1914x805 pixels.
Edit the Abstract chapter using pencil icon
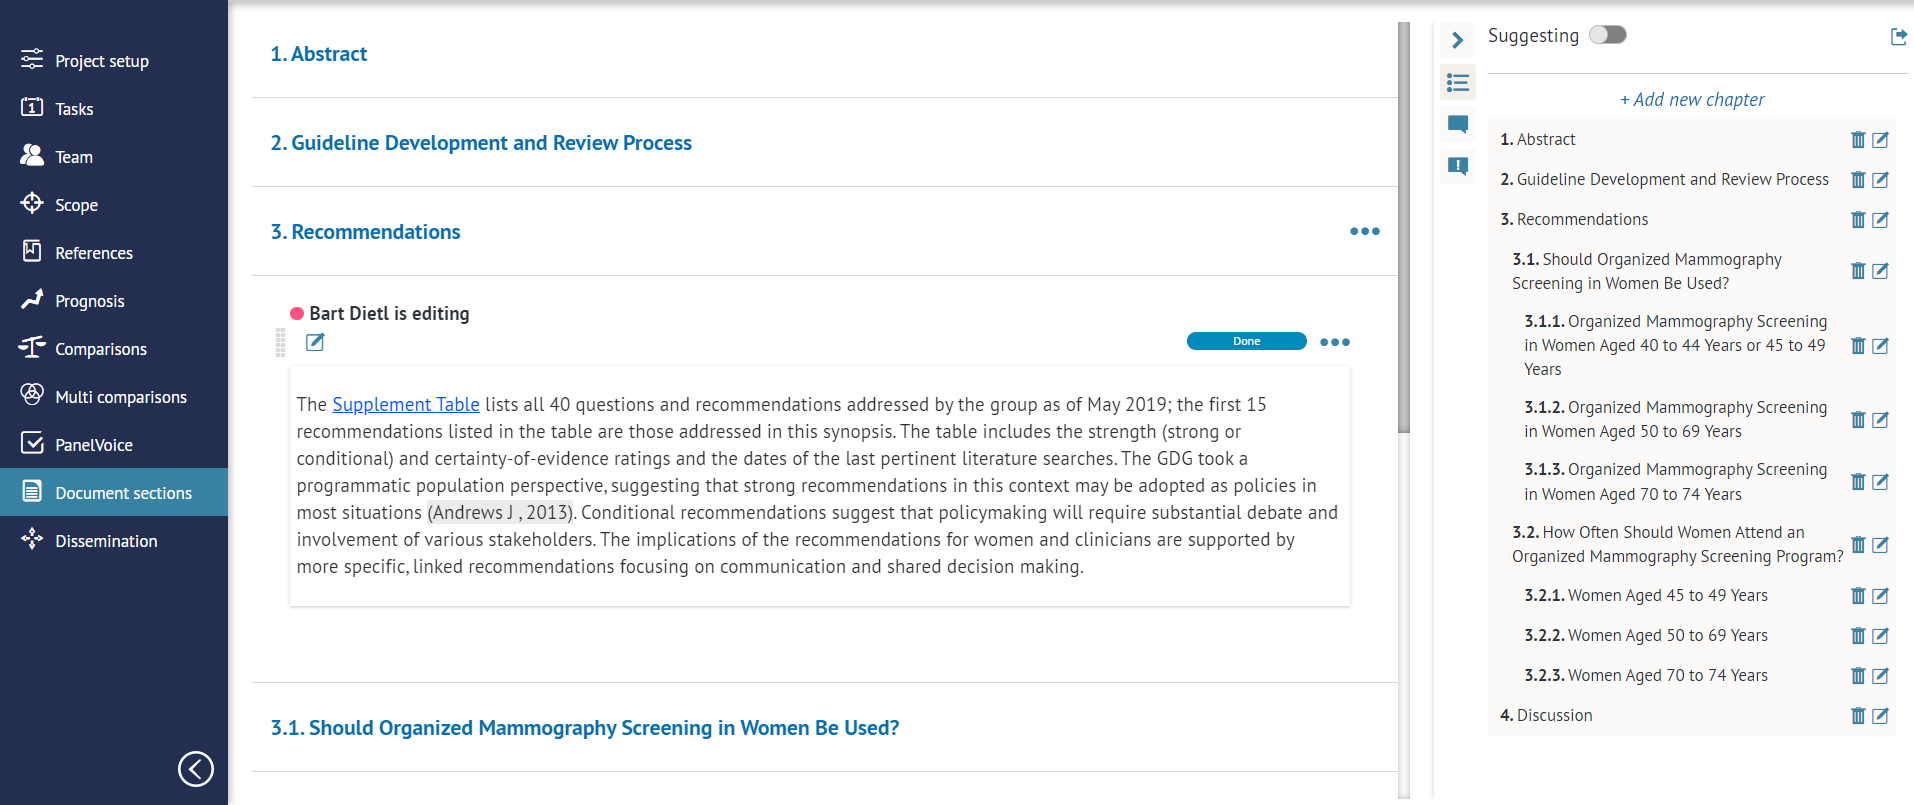1882,140
